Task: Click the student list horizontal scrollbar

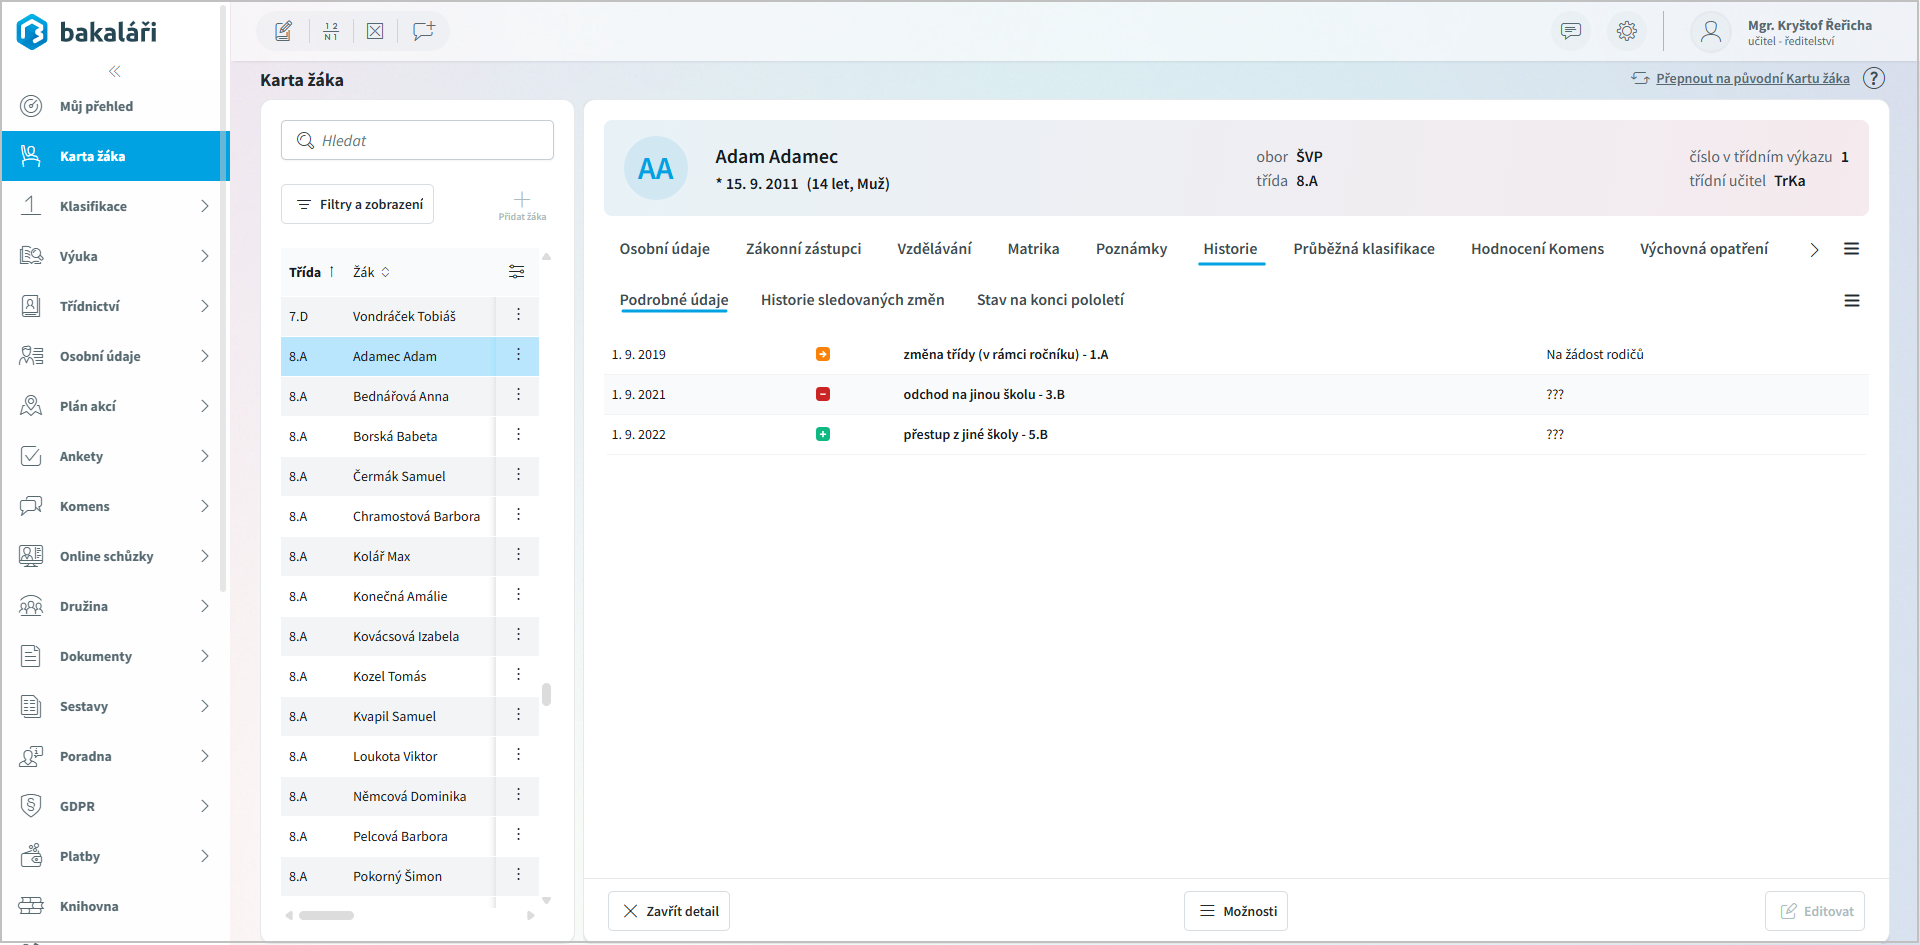Action: pyautogui.click(x=326, y=915)
